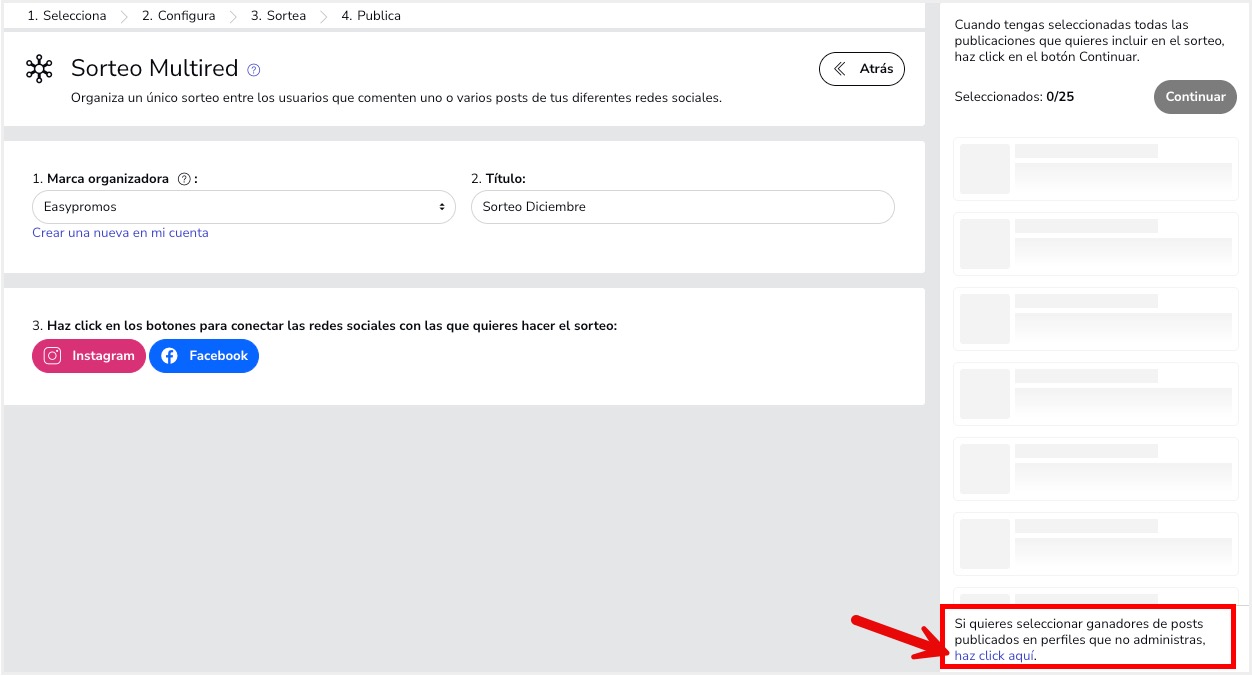Open the Marca organizadora selector showing Easypromos
1252x676 pixels.
coord(243,207)
